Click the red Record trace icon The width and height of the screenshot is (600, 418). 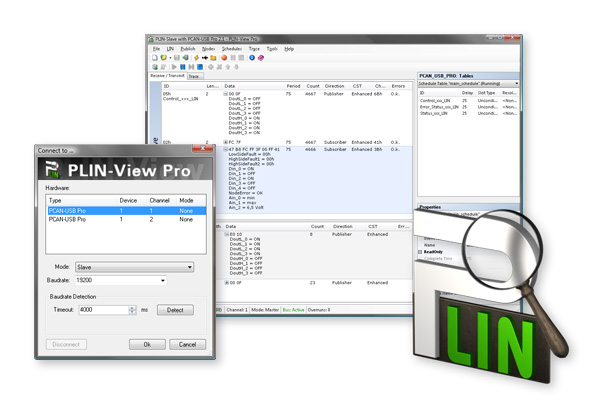(x=224, y=58)
